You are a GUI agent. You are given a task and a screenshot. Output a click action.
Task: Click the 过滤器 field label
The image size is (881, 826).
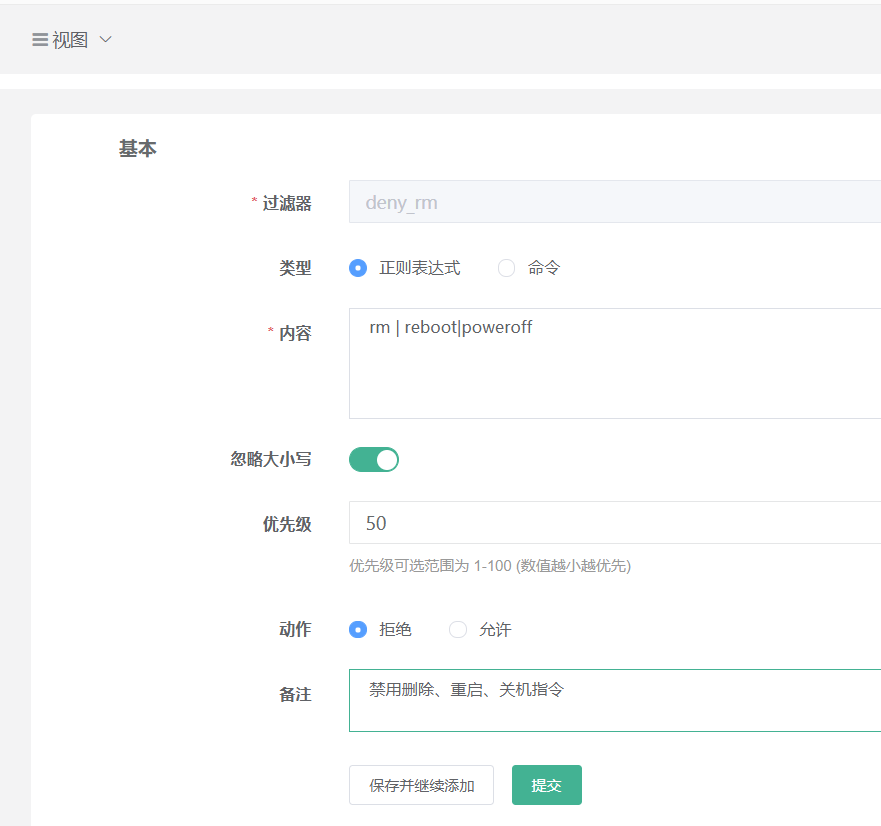pyautogui.click(x=287, y=203)
